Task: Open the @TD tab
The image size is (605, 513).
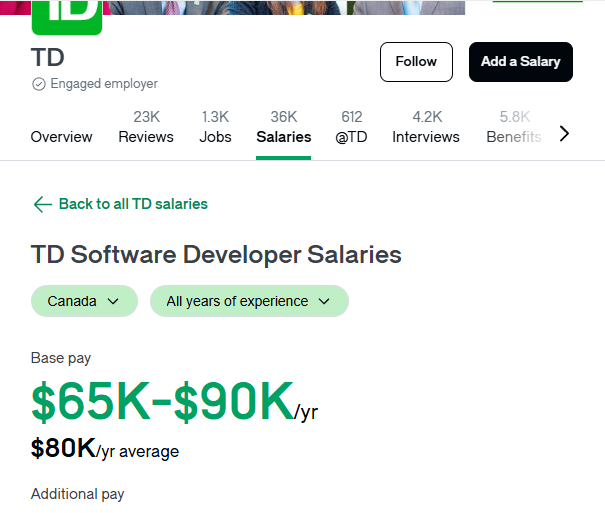Action: tap(351, 127)
